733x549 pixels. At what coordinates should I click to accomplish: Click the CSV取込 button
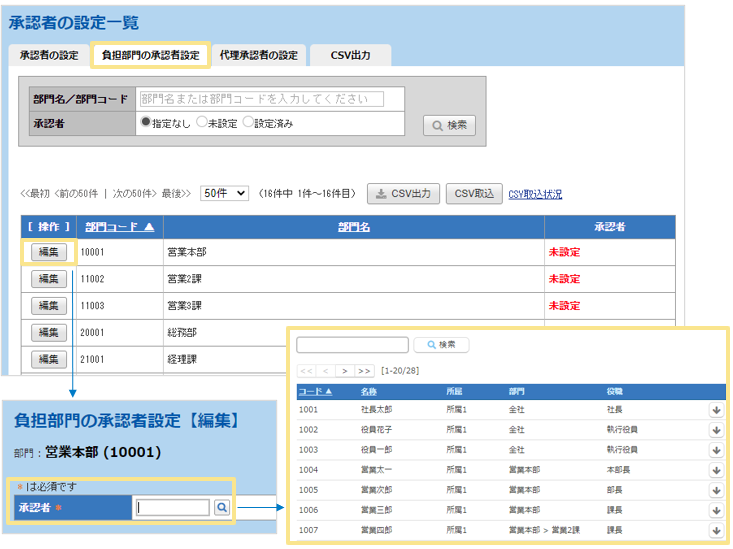click(474, 194)
